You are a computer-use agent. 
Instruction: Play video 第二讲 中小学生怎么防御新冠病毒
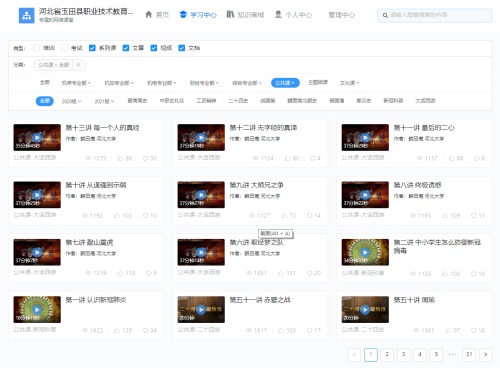(x=365, y=252)
